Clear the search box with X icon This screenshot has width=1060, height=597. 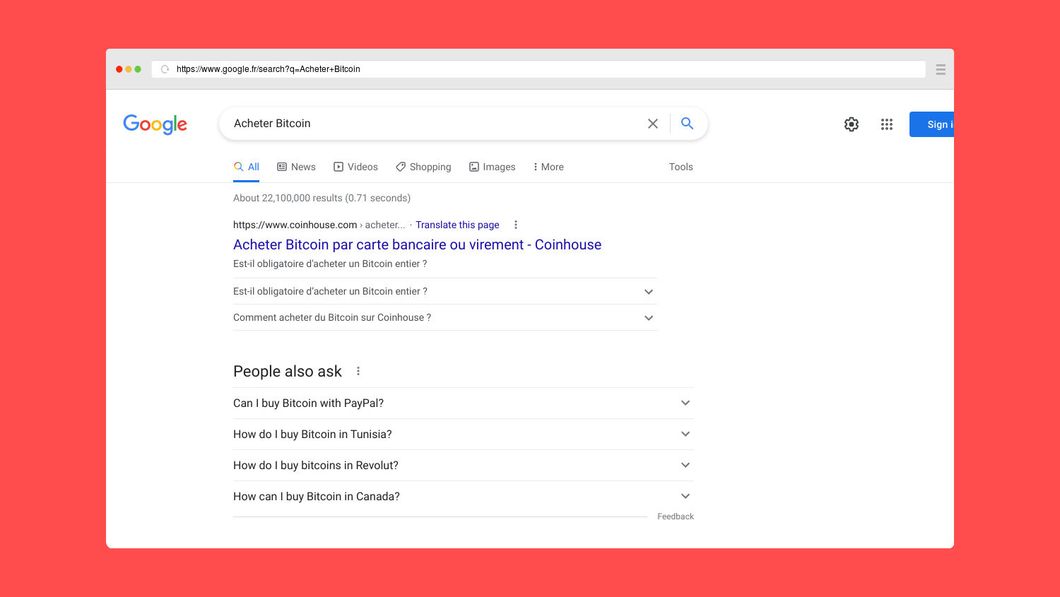[x=652, y=124]
